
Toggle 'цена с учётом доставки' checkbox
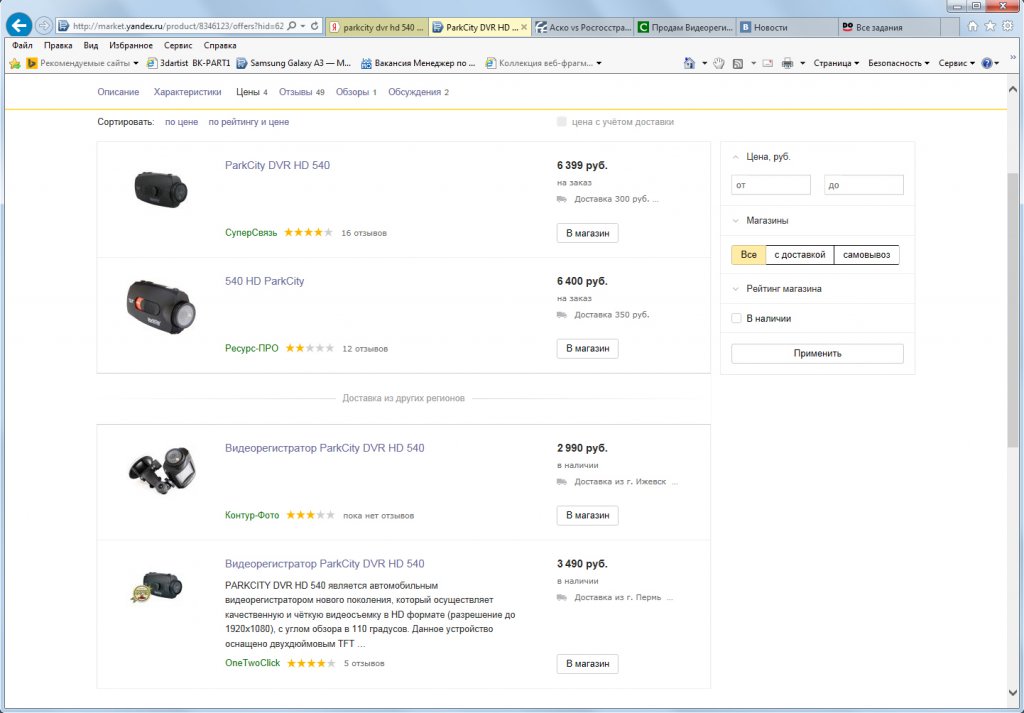coord(562,122)
